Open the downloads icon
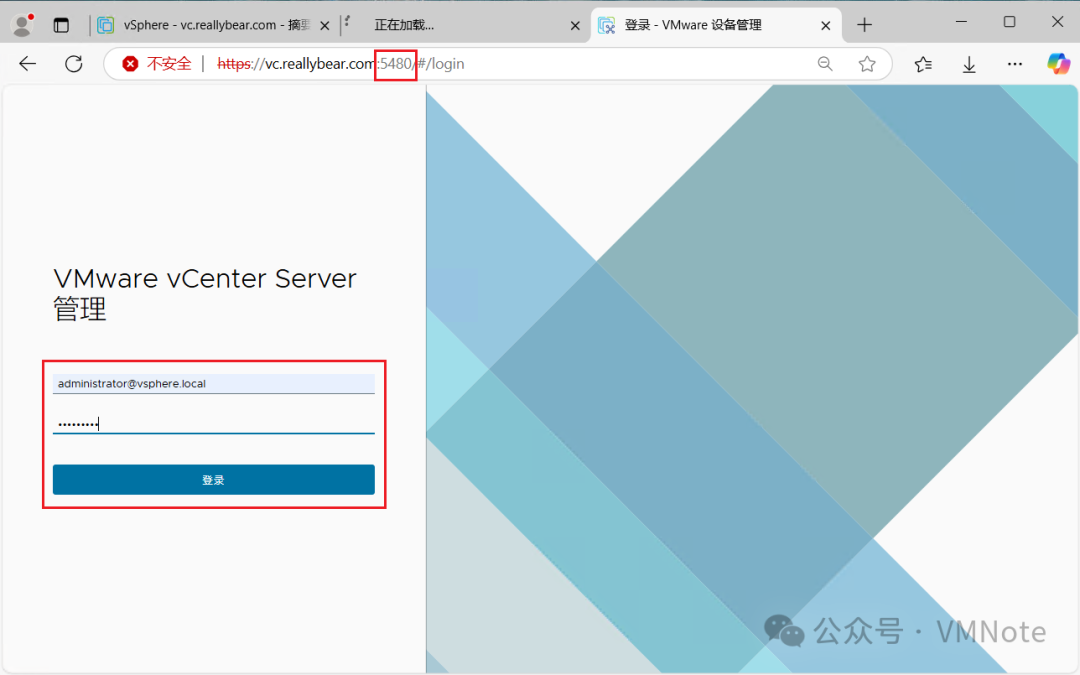The image size is (1080, 675). (x=969, y=65)
